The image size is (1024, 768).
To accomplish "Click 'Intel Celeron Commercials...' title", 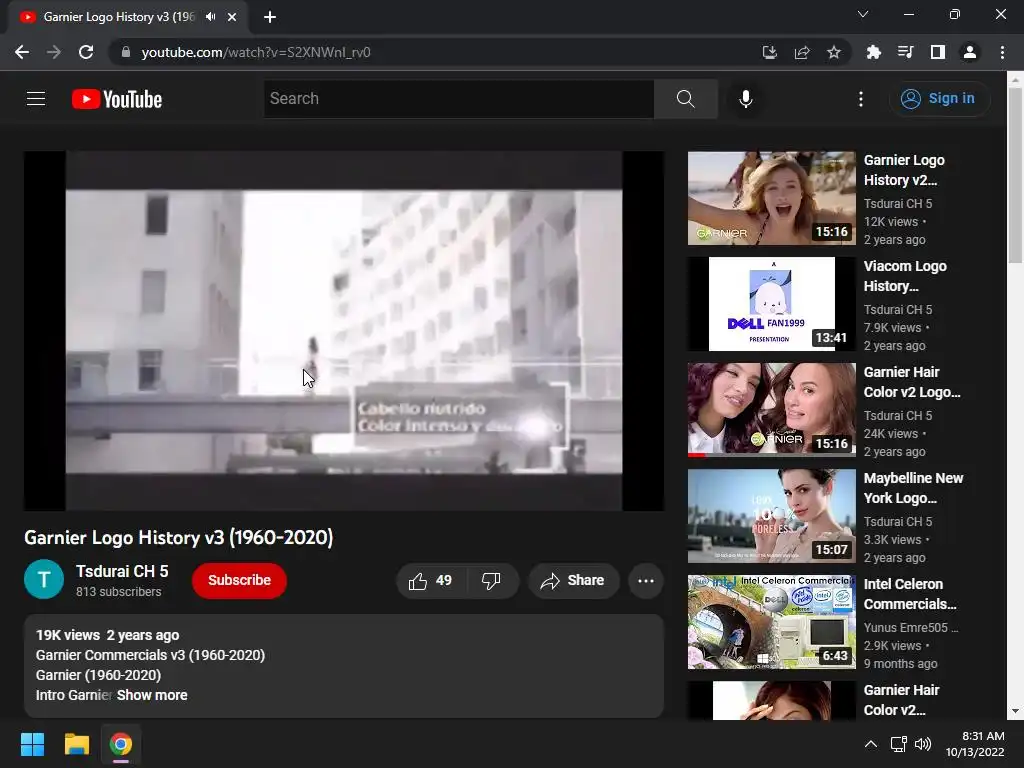I will point(910,594).
